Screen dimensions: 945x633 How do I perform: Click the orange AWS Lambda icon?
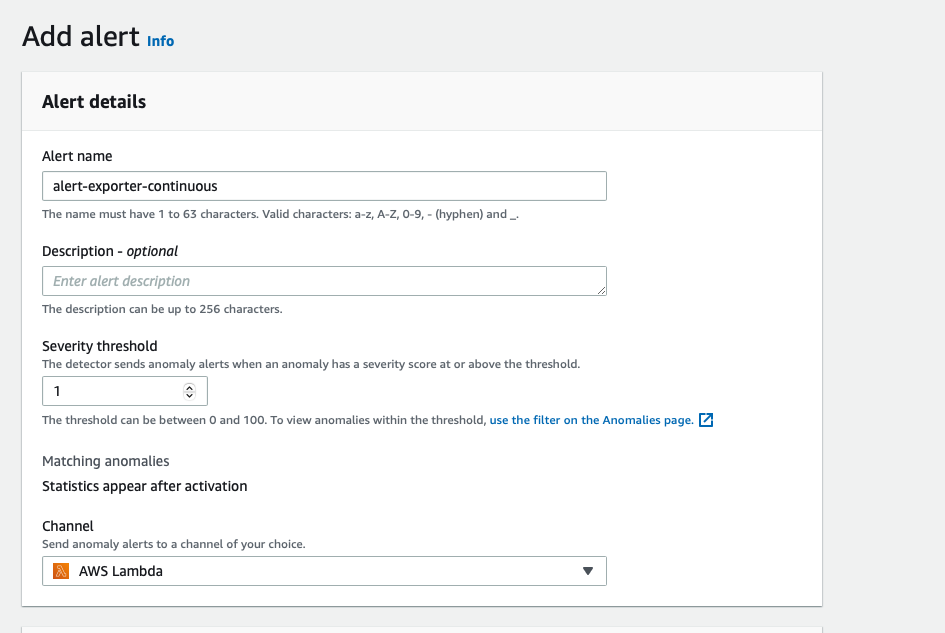click(61, 571)
